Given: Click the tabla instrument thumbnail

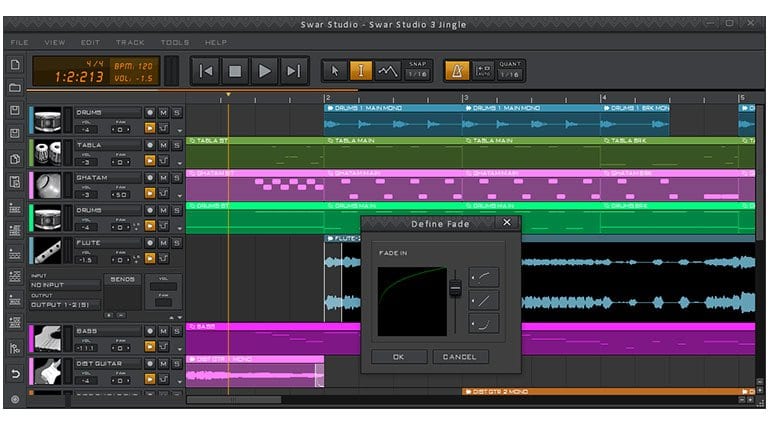Looking at the screenshot, I should 48,153.
